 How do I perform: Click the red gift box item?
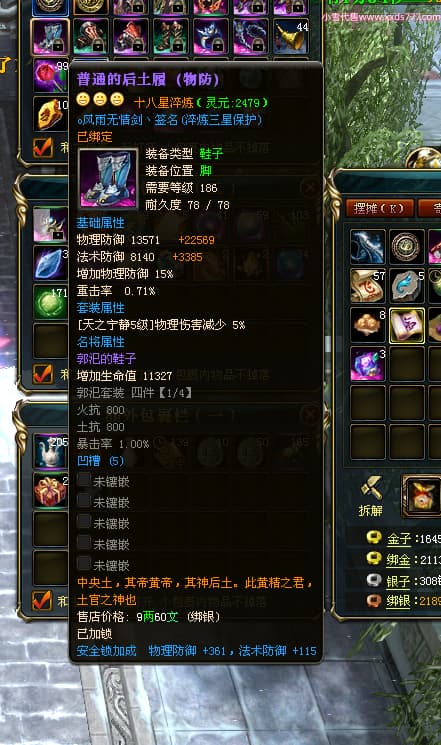click(x=51, y=490)
